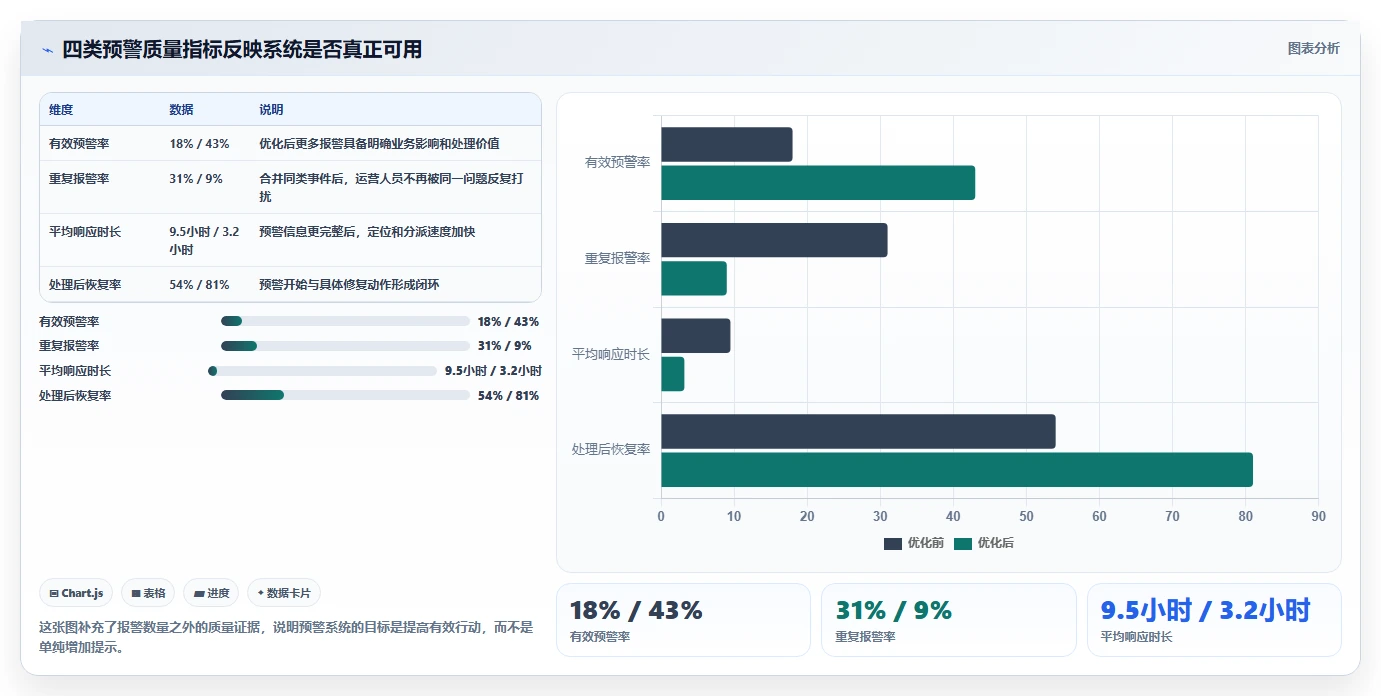The width and height of the screenshot is (1381, 696).
Task: Click the blue 9.5小时 / 3.2小时 data card
Action: coord(1214,620)
